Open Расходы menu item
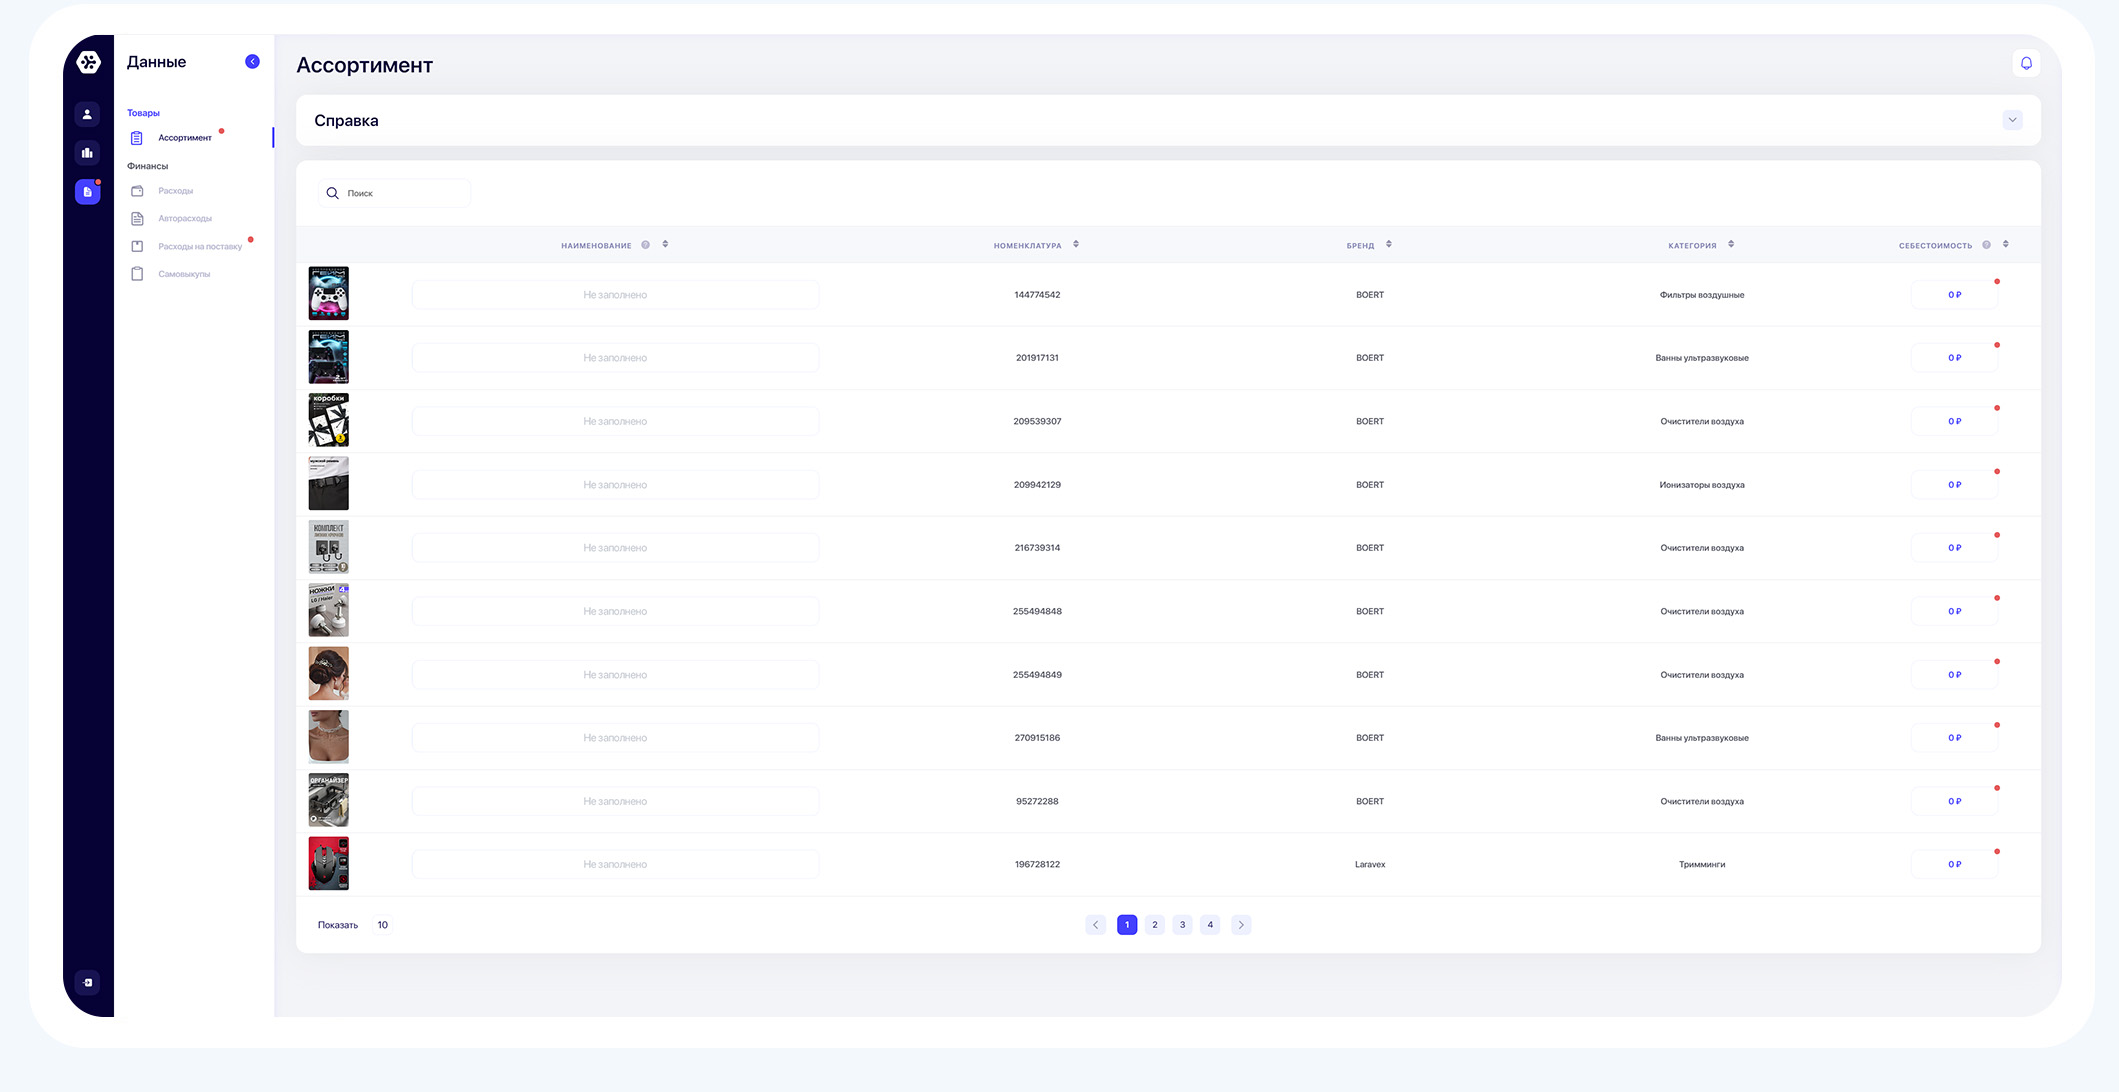2119x1092 pixels. 175,191
